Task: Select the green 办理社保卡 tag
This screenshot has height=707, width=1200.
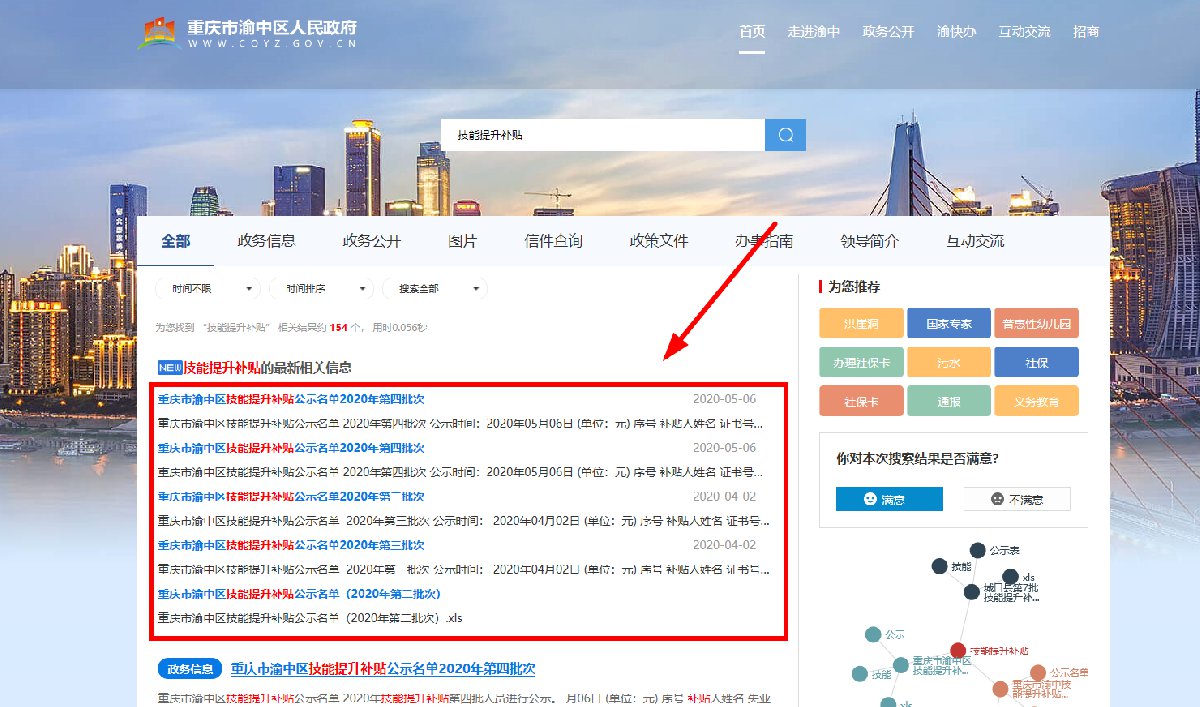Action: click(x=861, y=362)
